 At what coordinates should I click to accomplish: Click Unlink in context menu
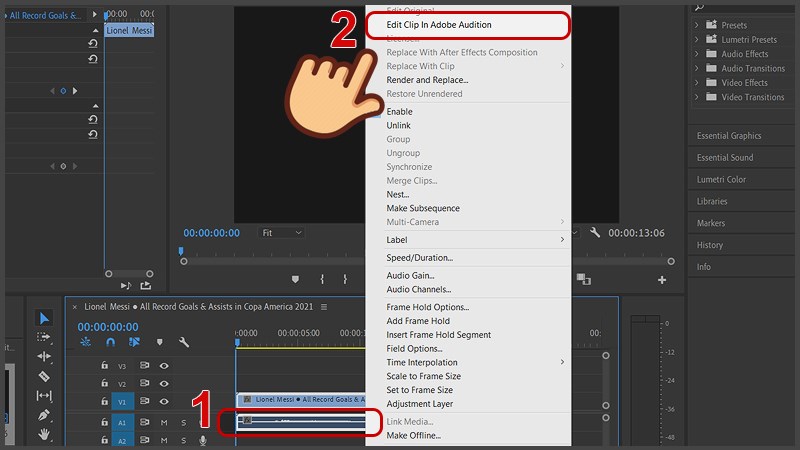click(398, 125)
